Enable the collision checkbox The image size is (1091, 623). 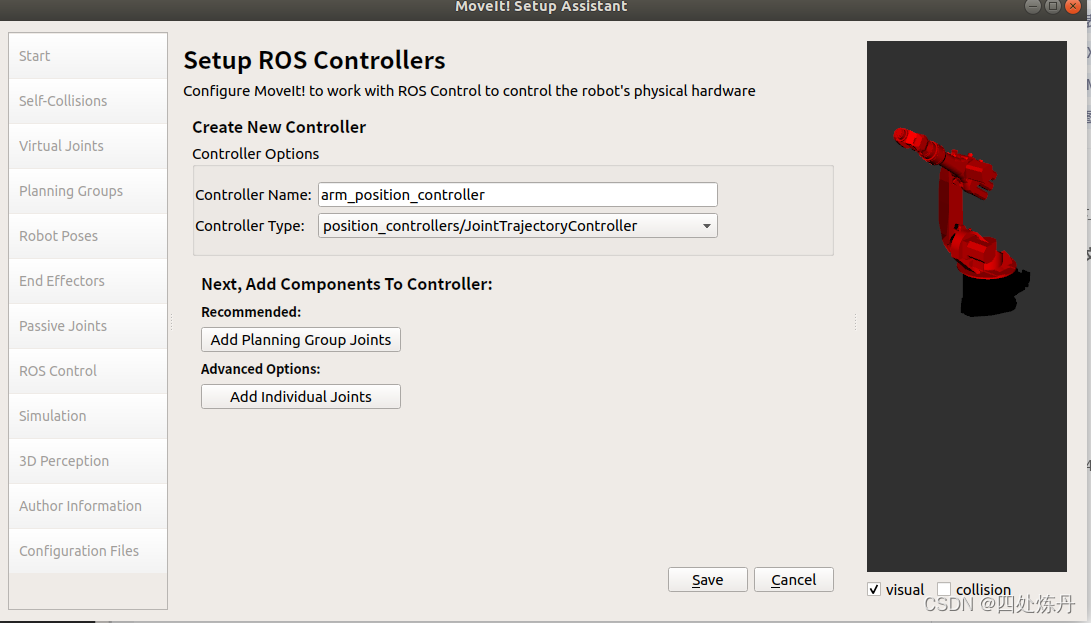[944, 590]
